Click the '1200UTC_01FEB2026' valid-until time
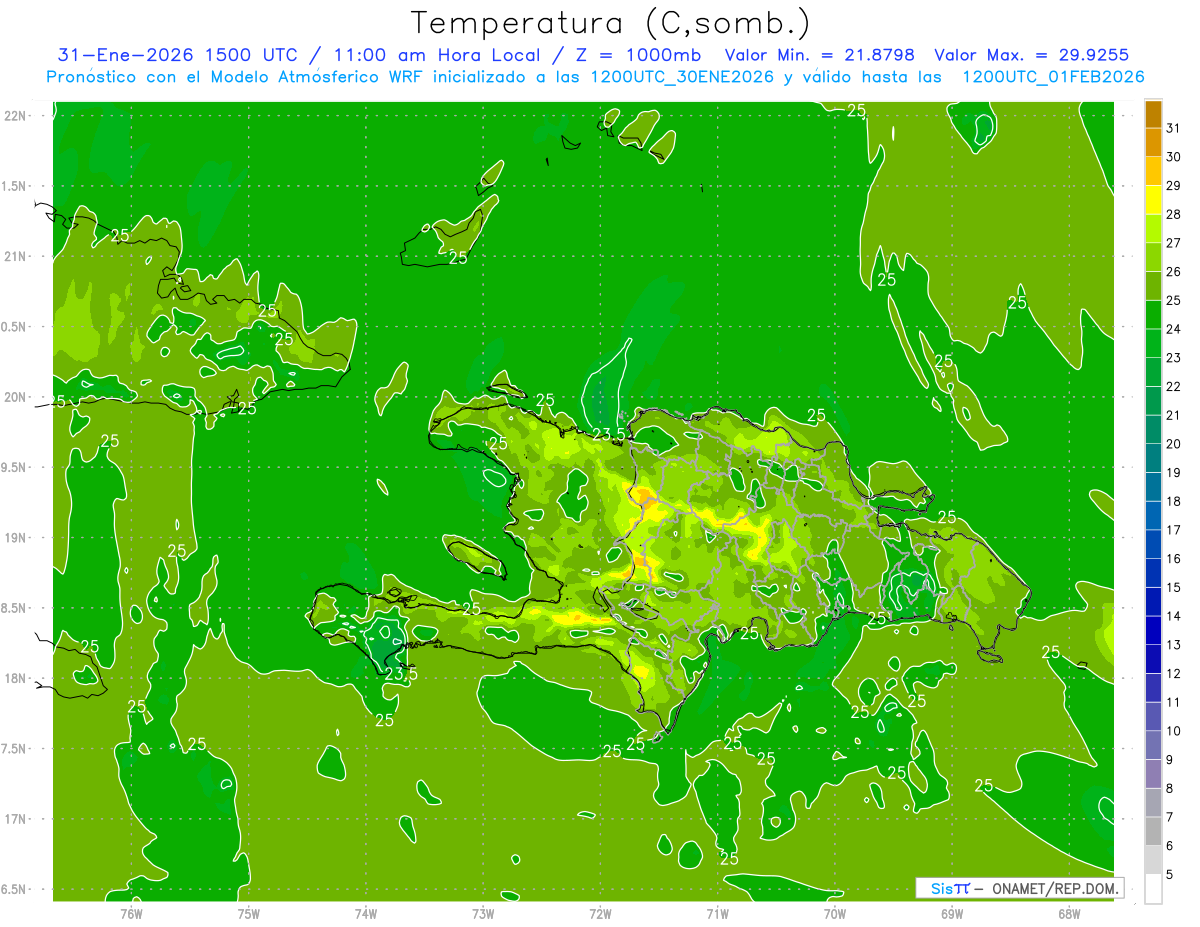 coord(1053,77)
